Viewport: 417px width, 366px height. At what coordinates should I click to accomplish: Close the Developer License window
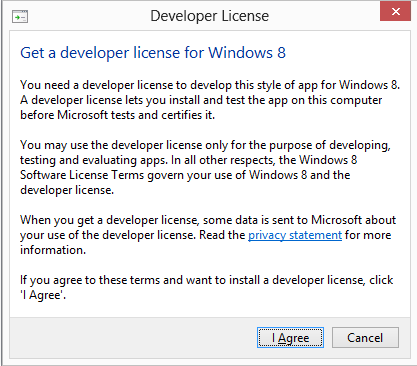(395, 12)
